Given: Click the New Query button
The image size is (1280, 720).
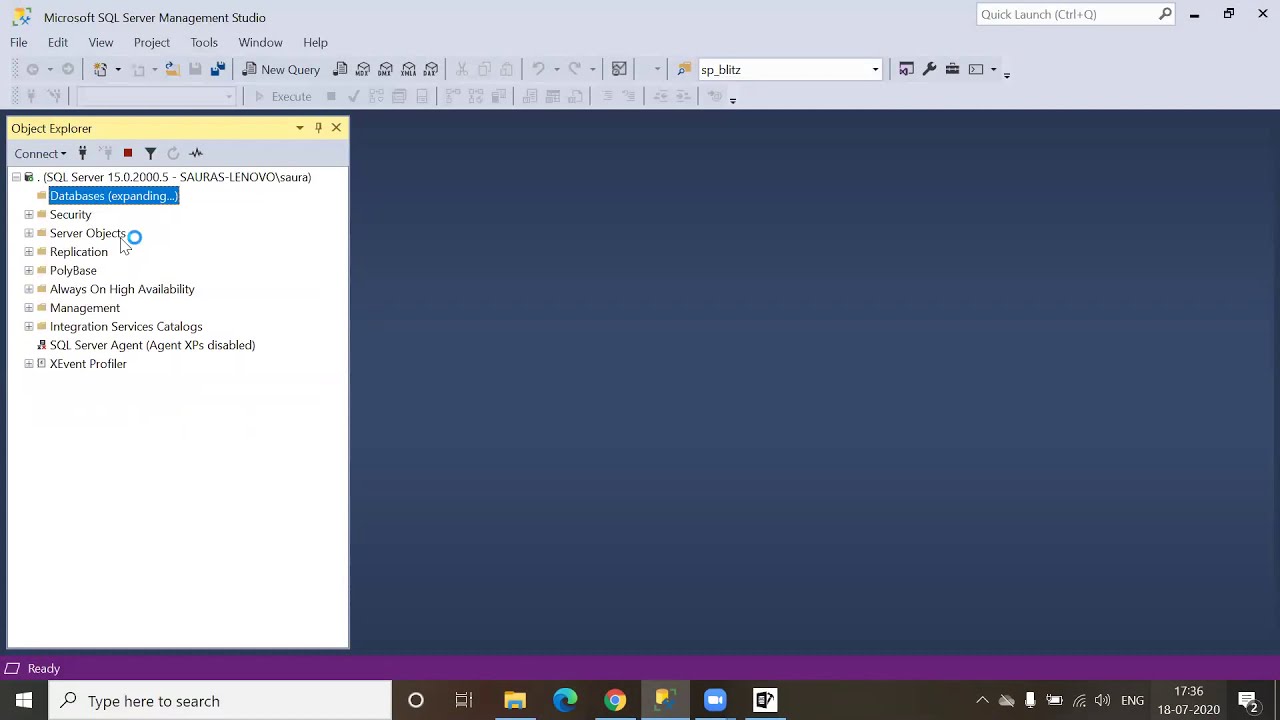Looking at the screenshot, I should pyautogui.click(x=281, y=69).
